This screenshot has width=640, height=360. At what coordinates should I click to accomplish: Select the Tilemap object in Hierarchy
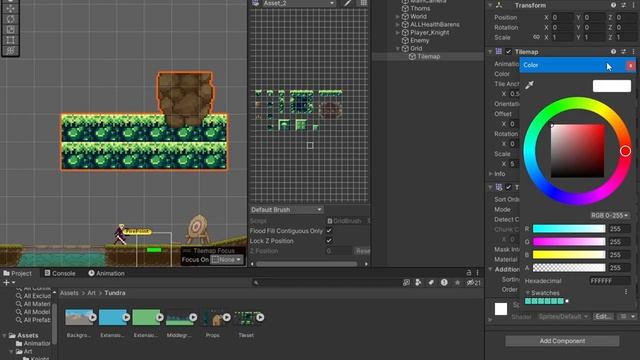click(x=428, y=56)
